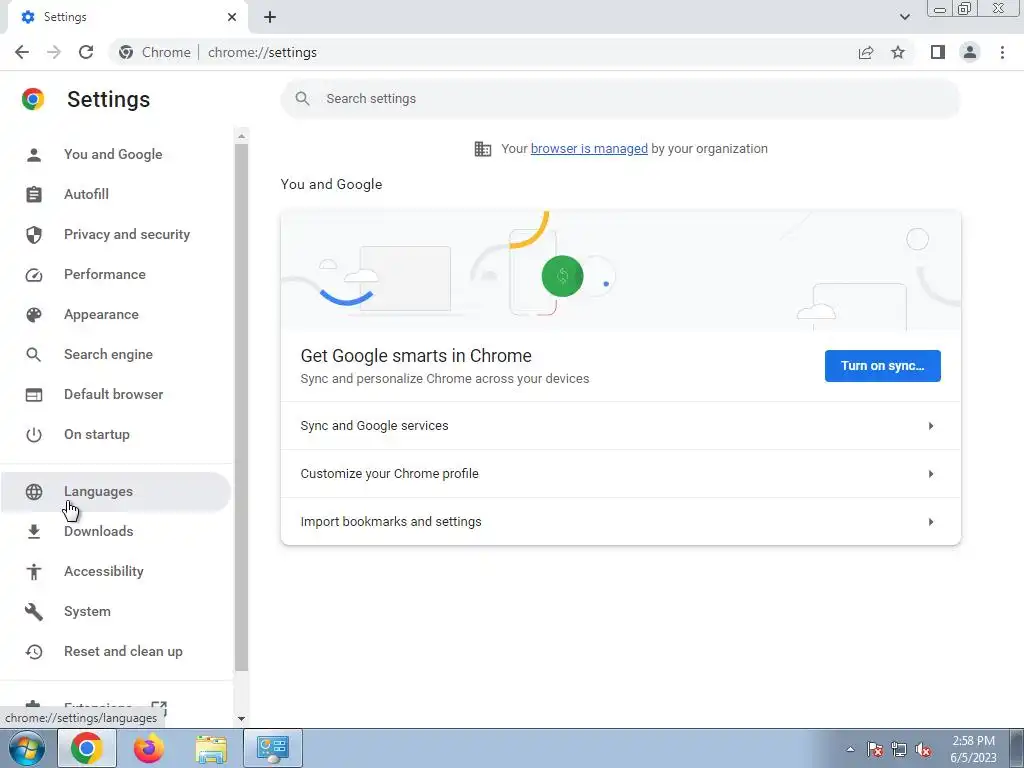The width and height of the screenshot is (1024, 768).
Task: Click Chrome icon in taskbar
Action: tap(86, 748)
